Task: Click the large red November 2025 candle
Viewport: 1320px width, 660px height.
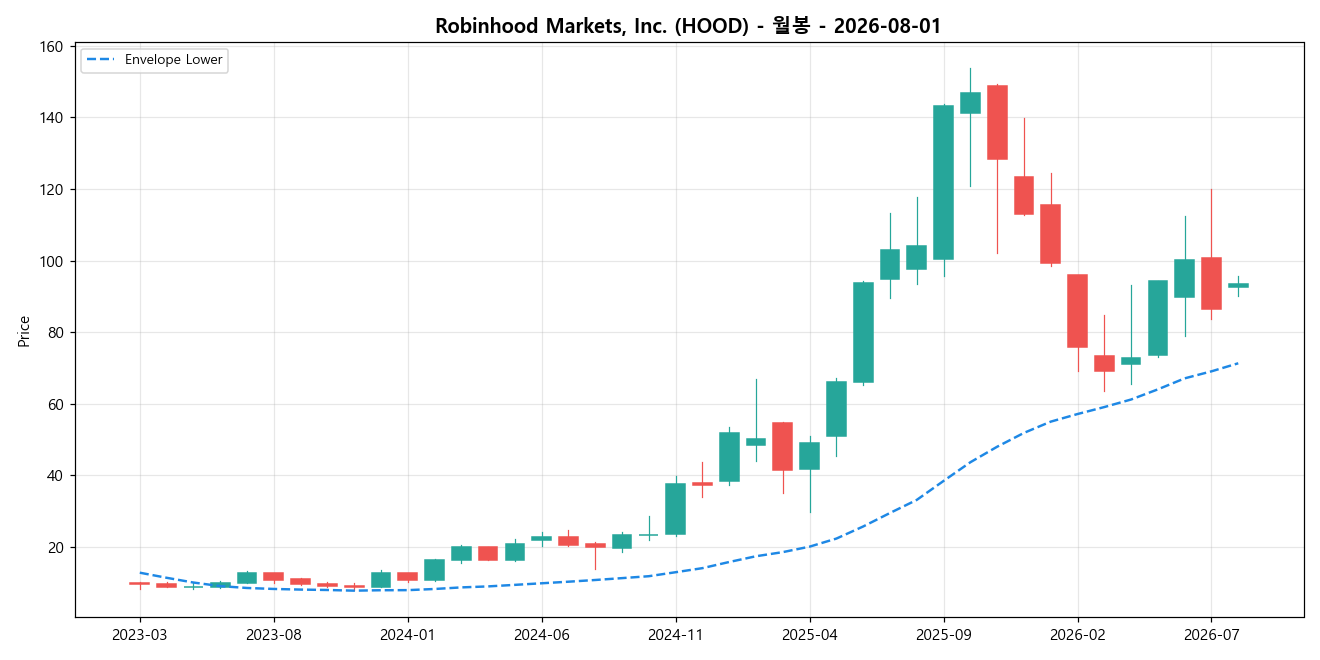Action: tap(997, 122)
